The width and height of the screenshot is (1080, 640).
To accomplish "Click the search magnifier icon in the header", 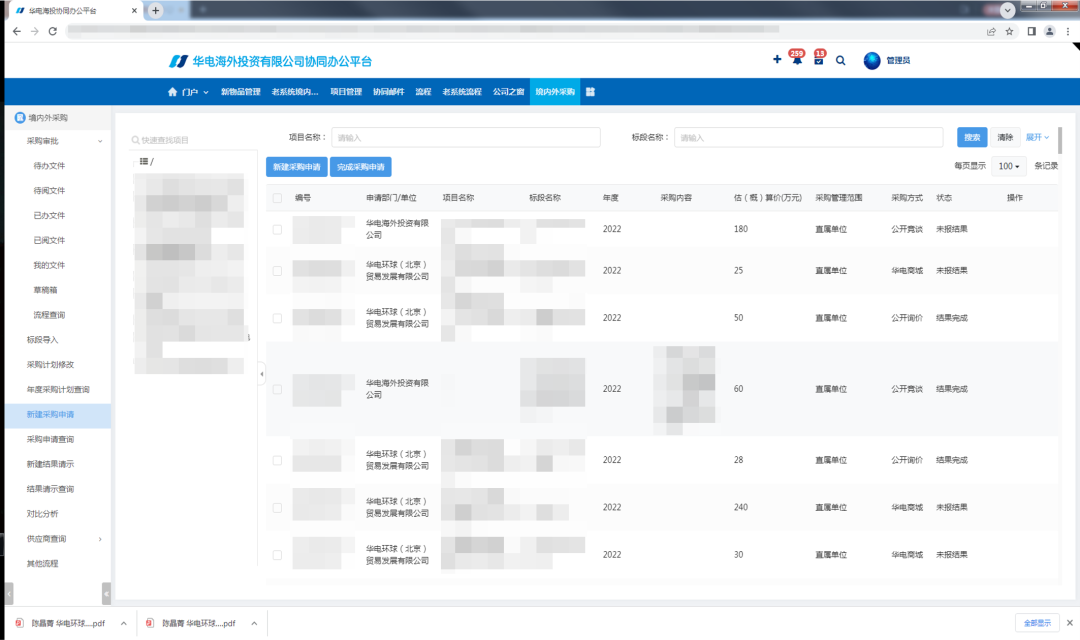I will coord(841,61).
